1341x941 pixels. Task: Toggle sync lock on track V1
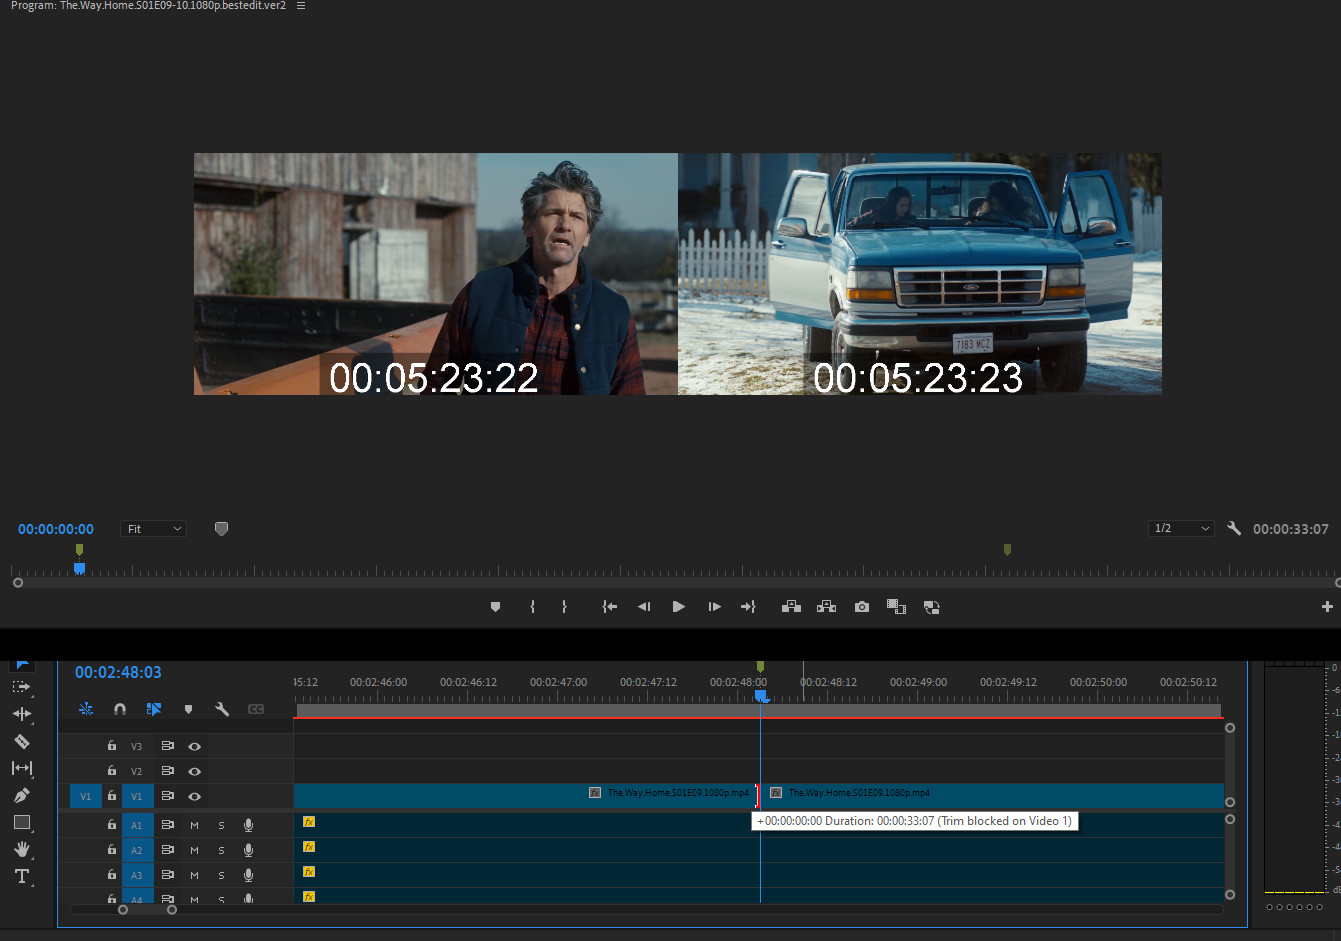168,796
